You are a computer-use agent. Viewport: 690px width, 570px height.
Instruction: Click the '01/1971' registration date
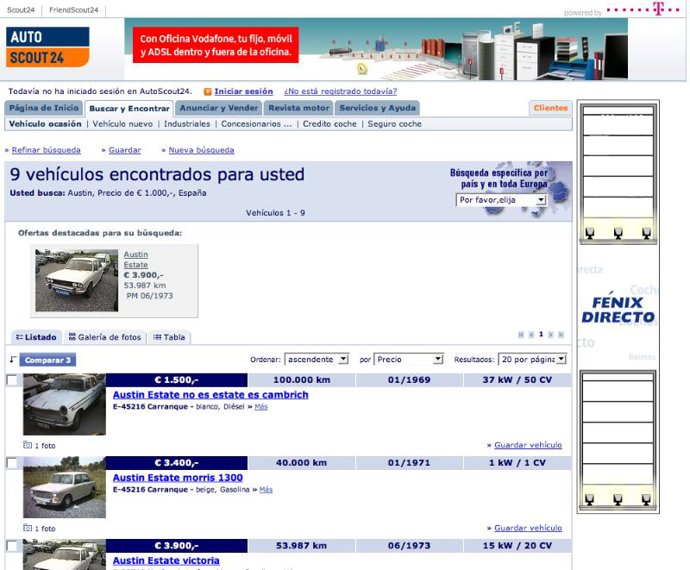[x=409, y=463]
